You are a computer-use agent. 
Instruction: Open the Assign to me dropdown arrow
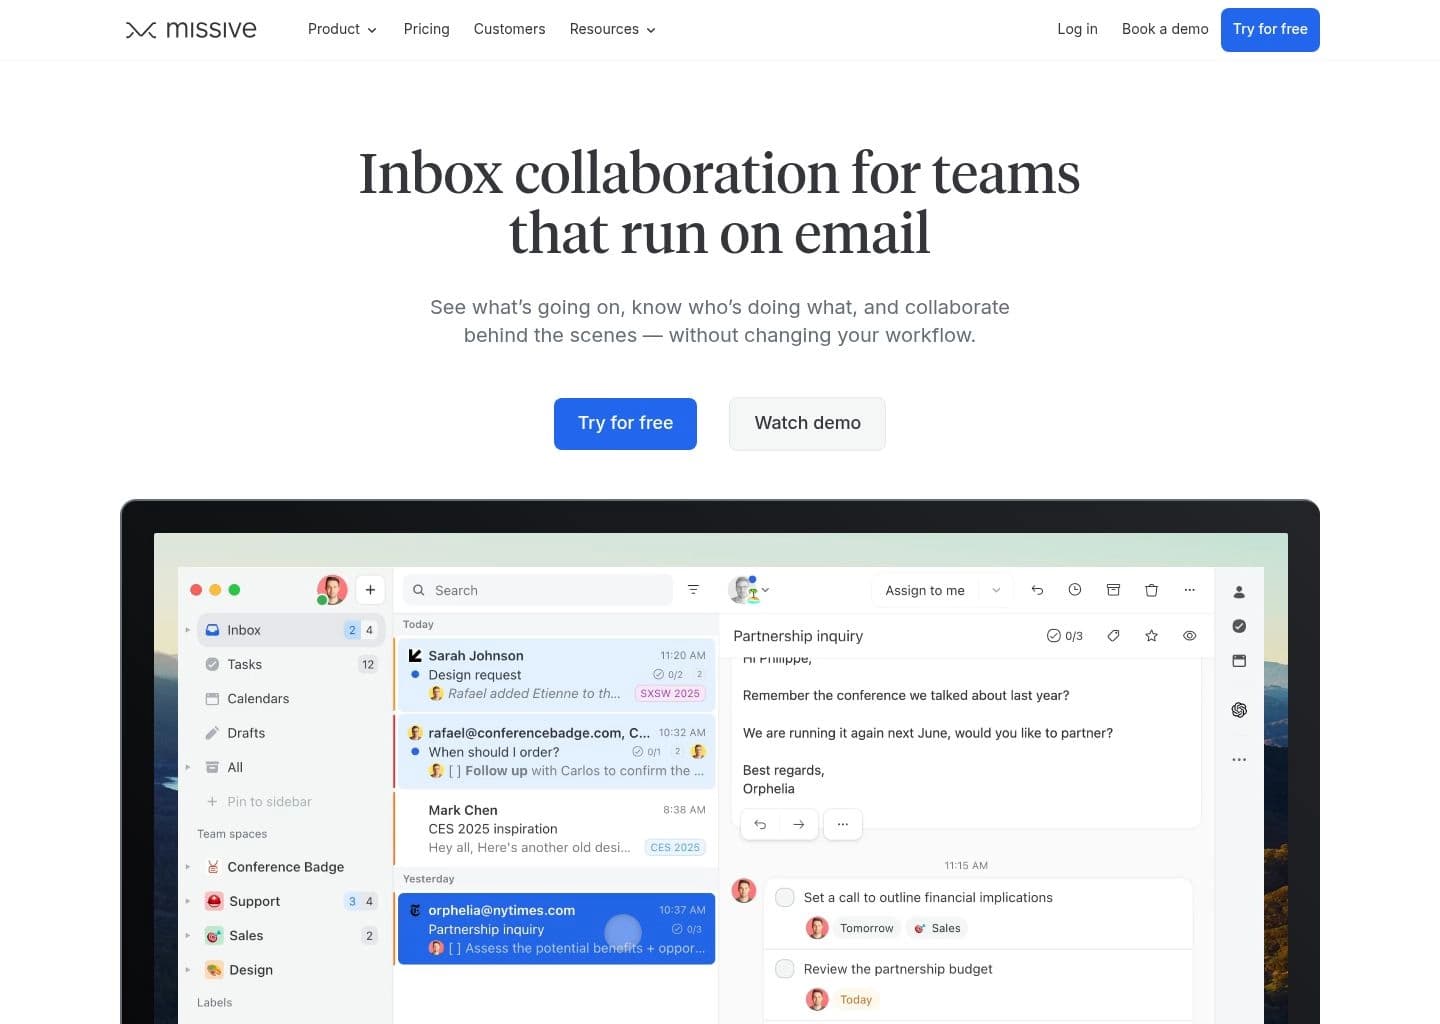click(x=996, y=590)
